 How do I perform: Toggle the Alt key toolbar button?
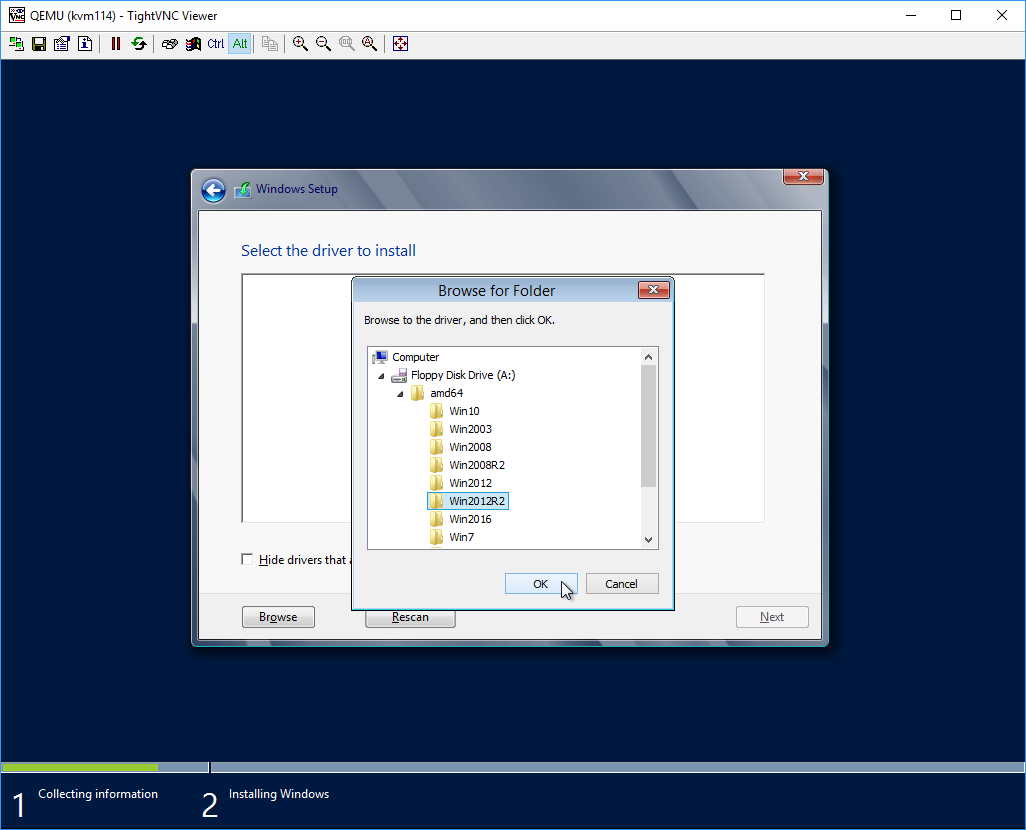[x=240, y=44]
